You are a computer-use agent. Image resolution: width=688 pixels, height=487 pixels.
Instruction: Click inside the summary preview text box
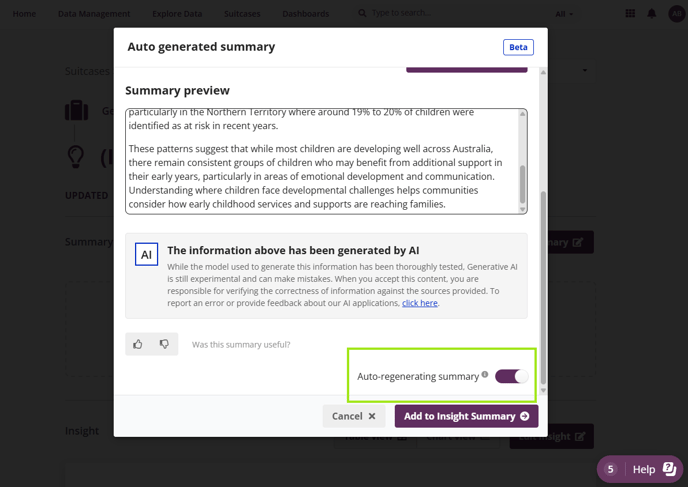click(320, 160)
